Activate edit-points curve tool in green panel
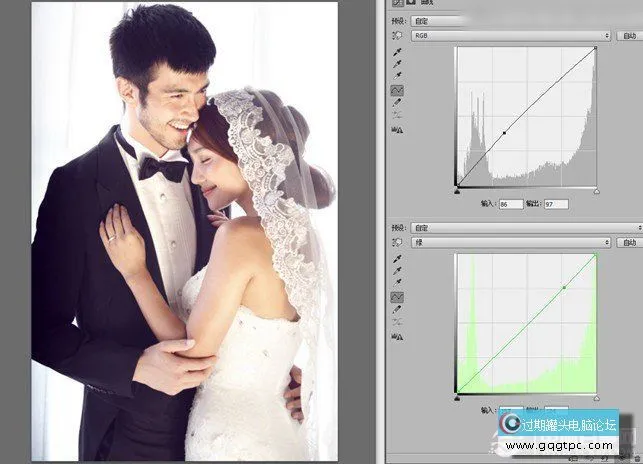 397,297
